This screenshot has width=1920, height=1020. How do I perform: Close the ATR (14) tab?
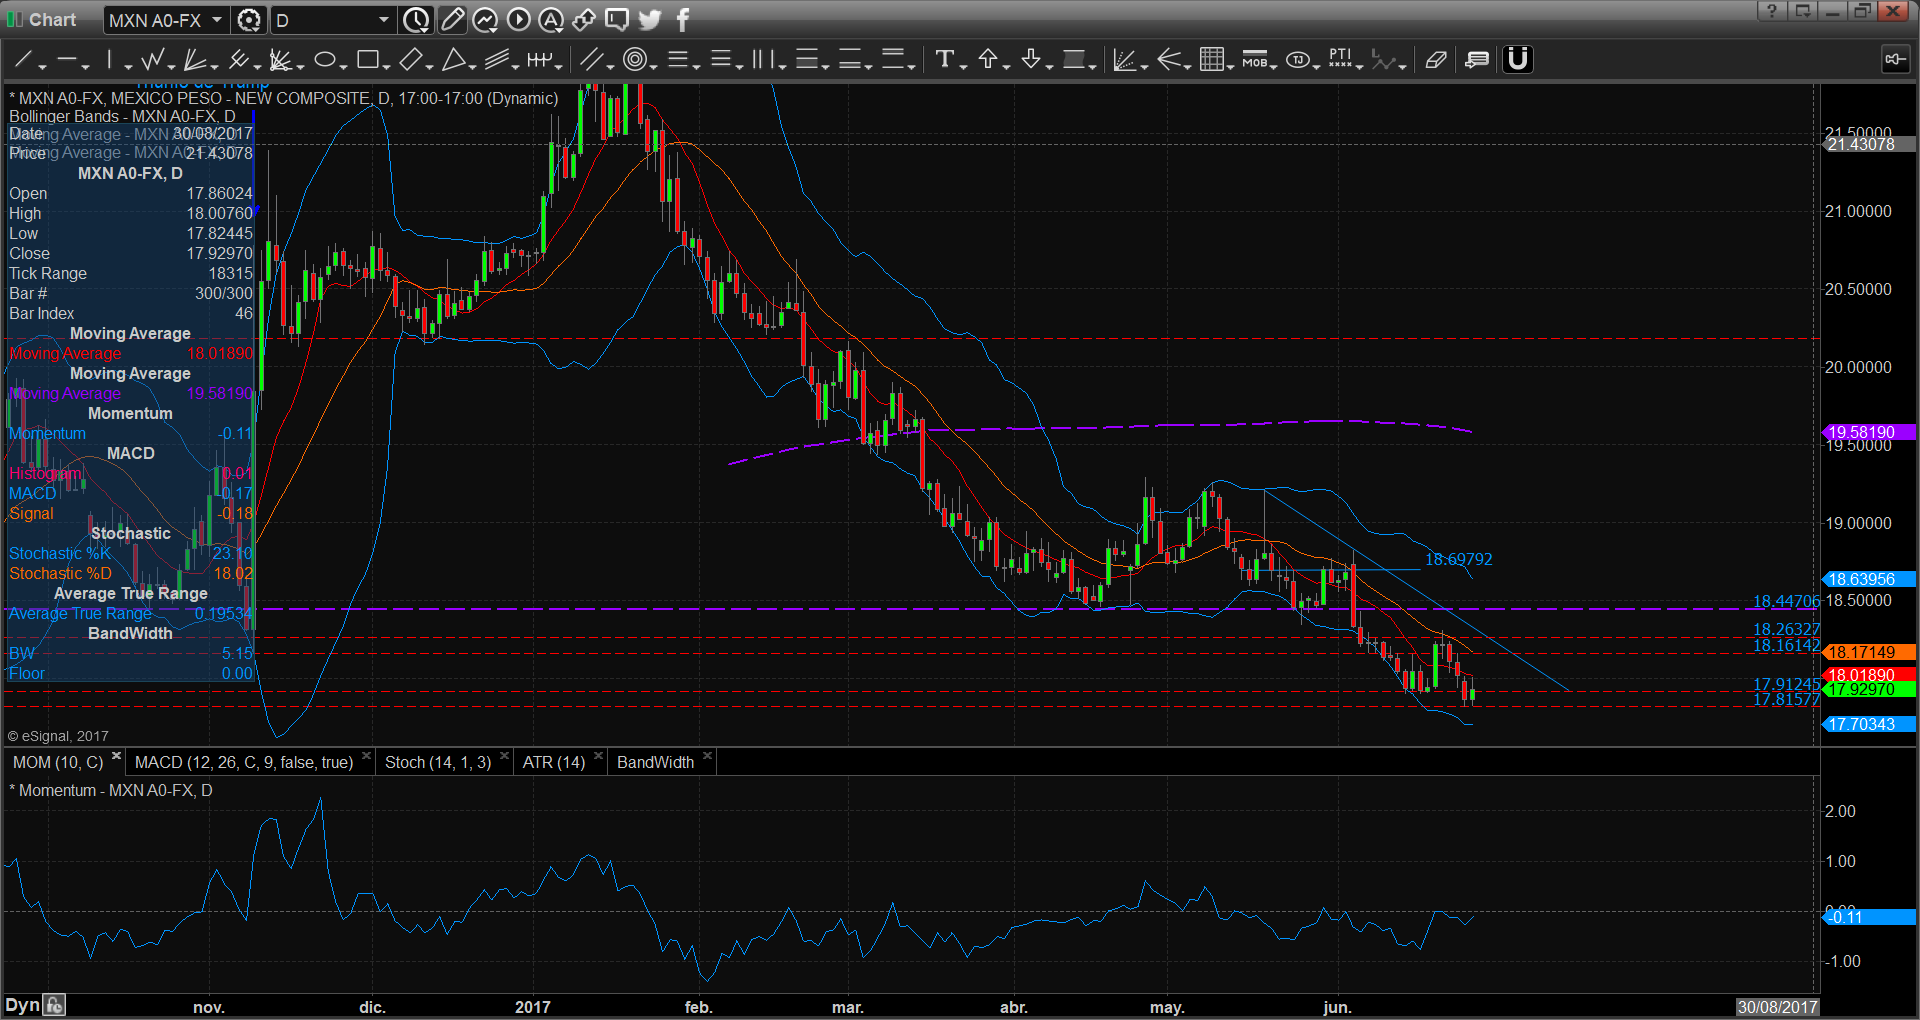(x=598, y=756)
